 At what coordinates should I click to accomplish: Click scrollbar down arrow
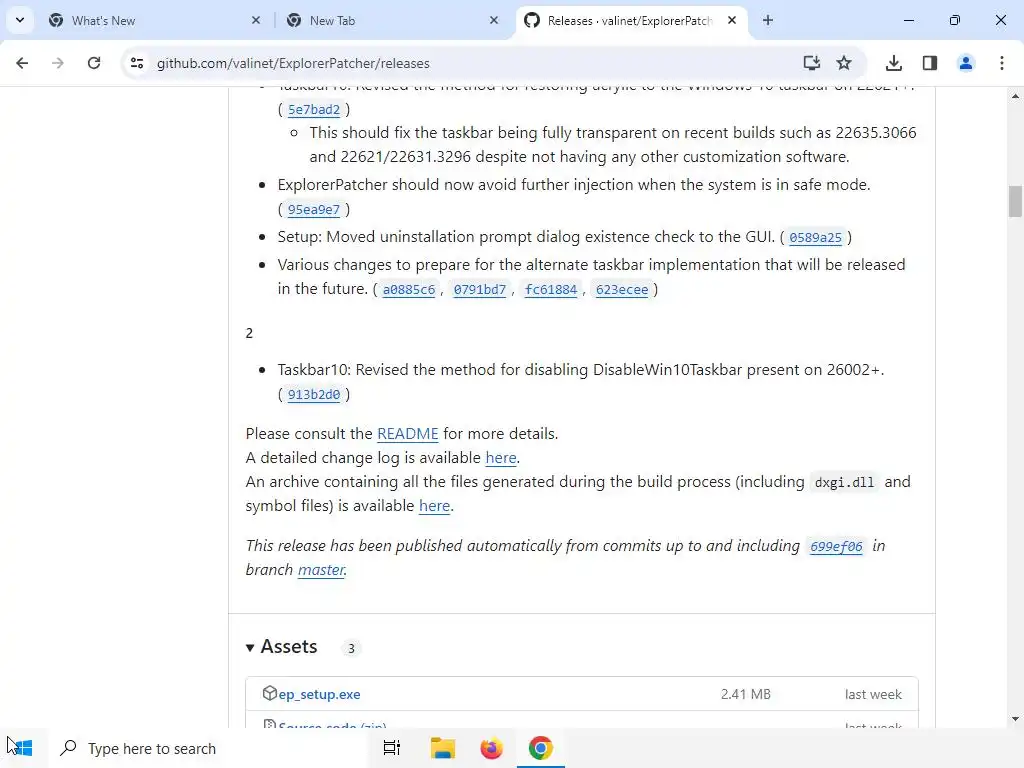coord(1015,719)
